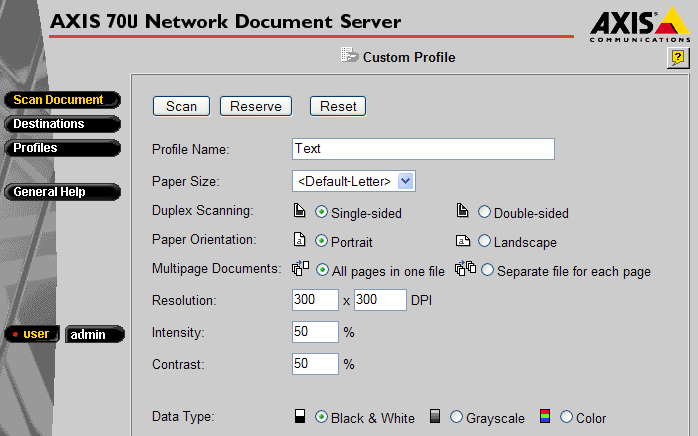
Task: Click the portrait orientation page icon
Action: click(300, 239)
